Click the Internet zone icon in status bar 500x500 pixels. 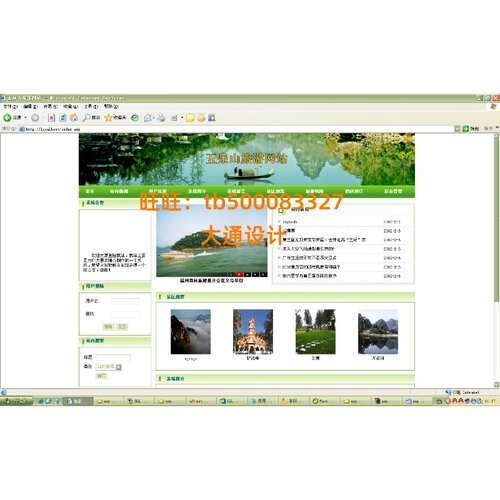(x=448, y=392)
